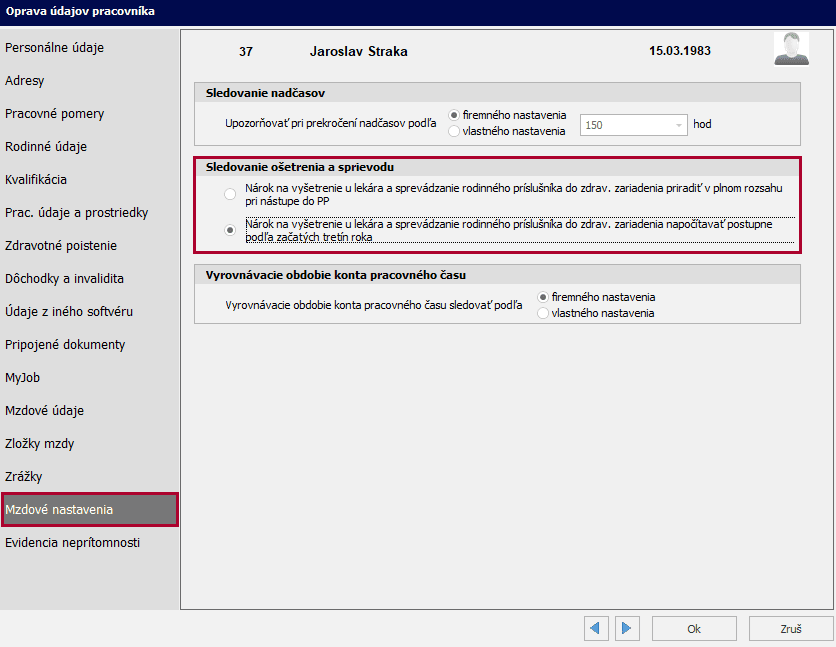The image size is (836, 647).
Task: Go to Adresy section
Action: (x=25, y=81)
